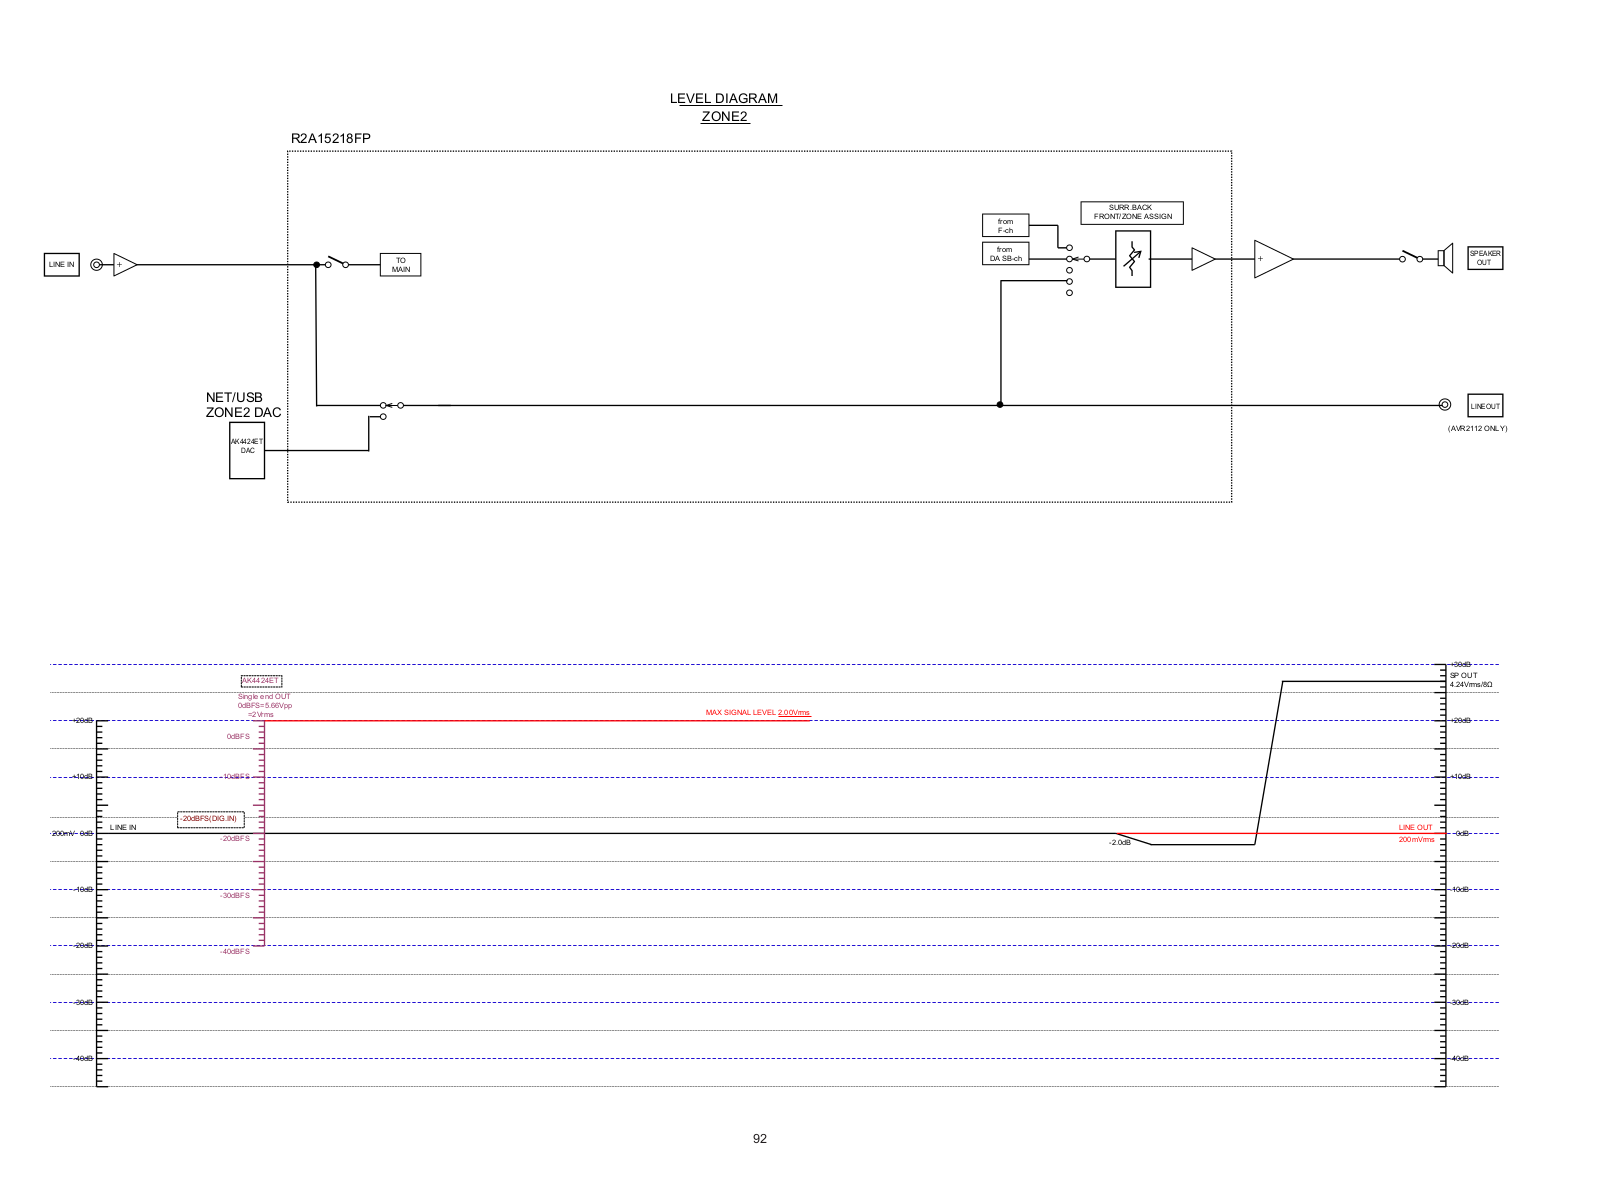Click the volume control block symbol
1600x1188 pixels.
(x=1132, y=259)
